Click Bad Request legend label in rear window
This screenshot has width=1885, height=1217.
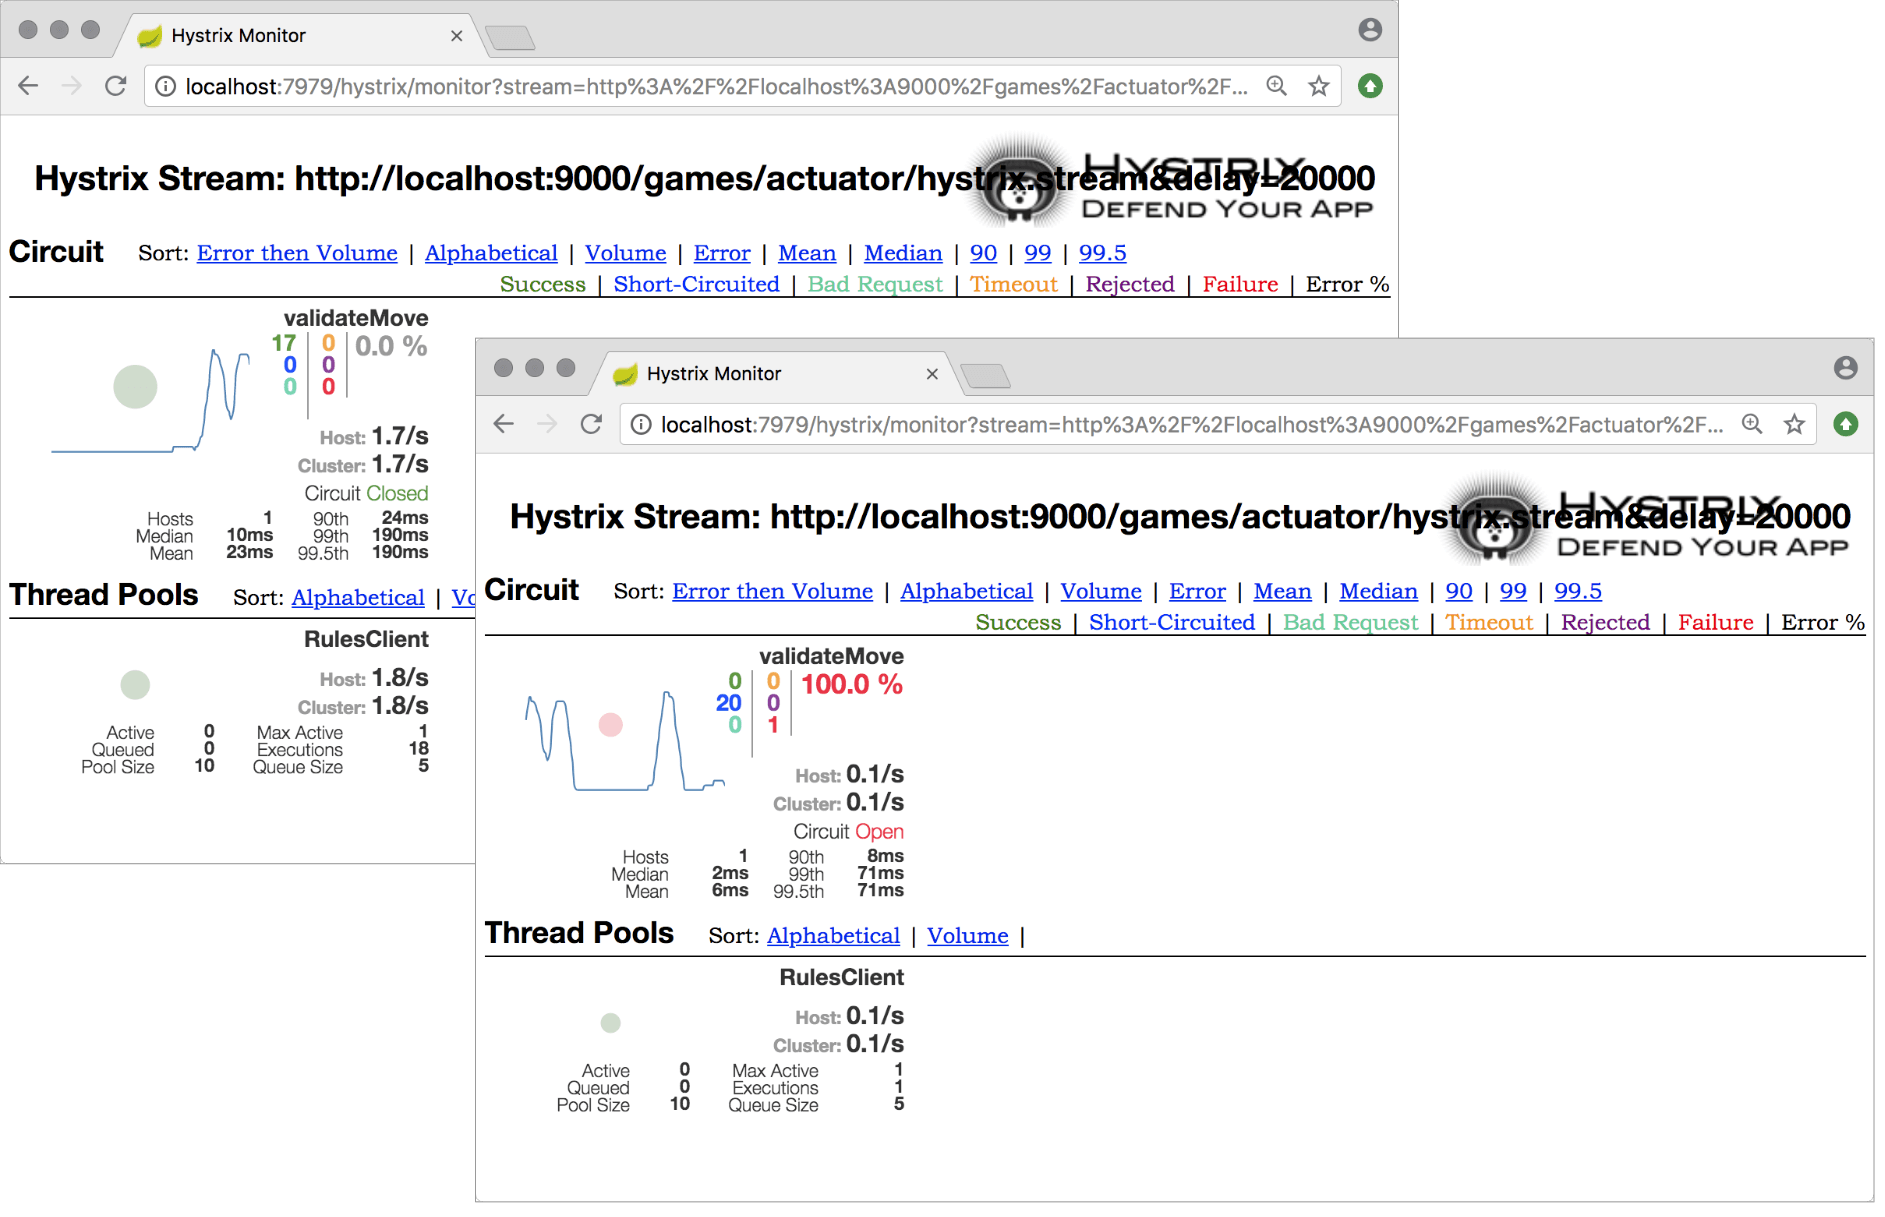[x=875, y=284]
